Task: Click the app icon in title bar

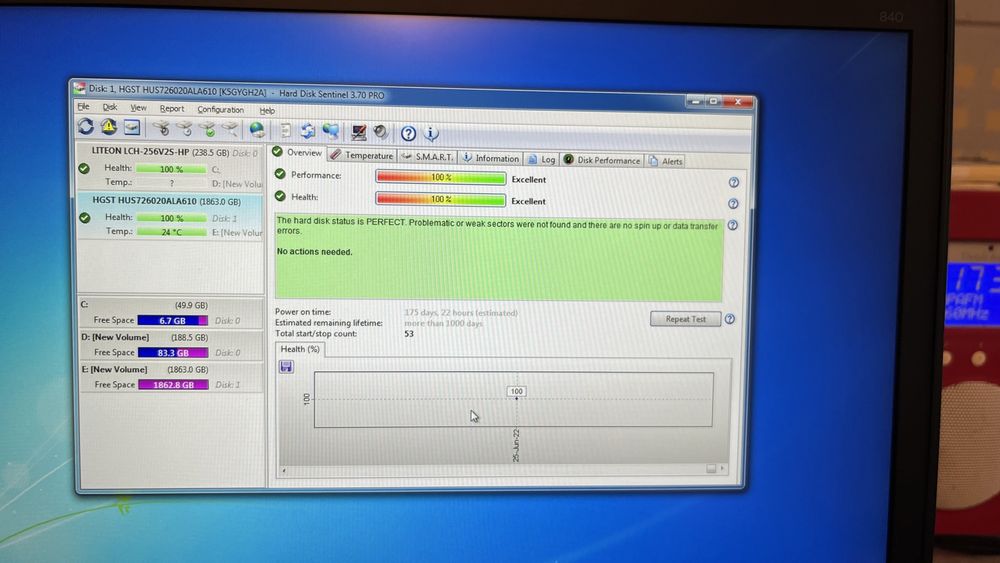Action: pyautogui.click(x=79, y=88)
